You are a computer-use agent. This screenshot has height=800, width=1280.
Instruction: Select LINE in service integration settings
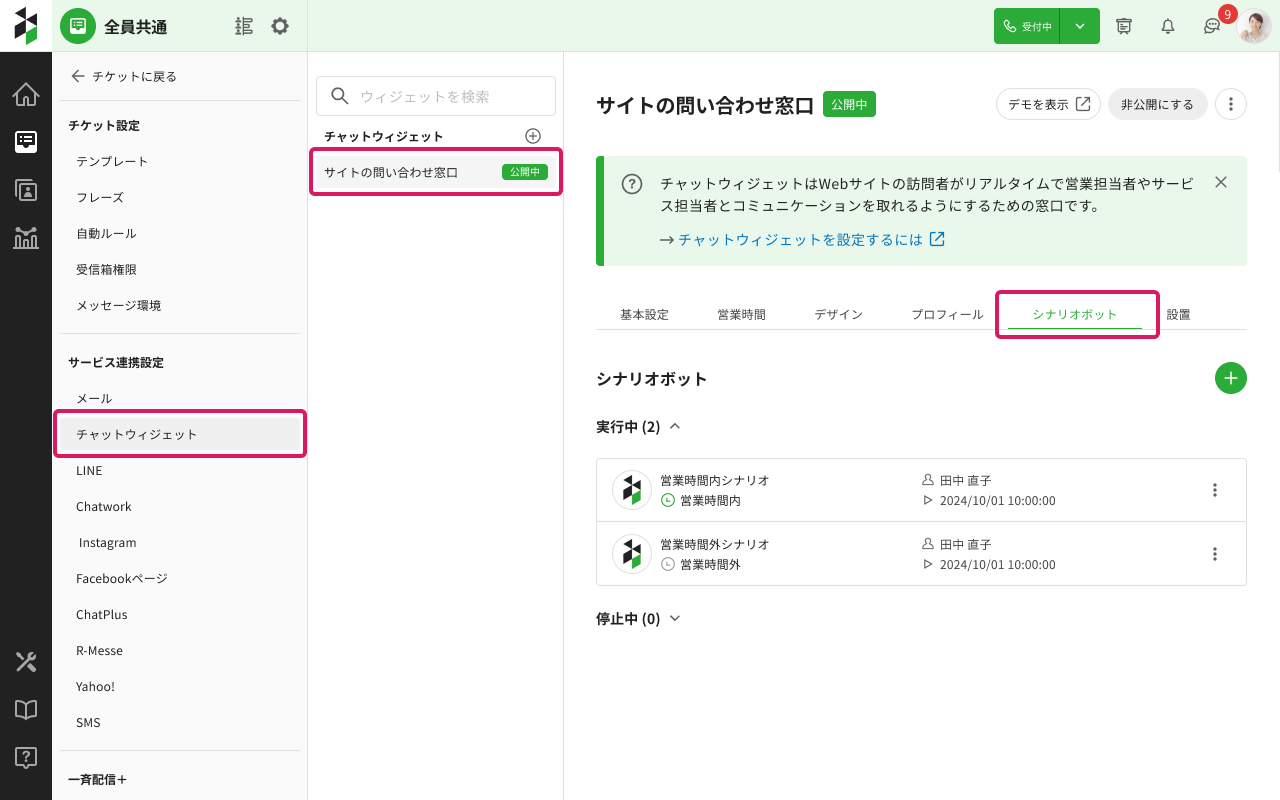pyautogui.click(x=89, y=471)
